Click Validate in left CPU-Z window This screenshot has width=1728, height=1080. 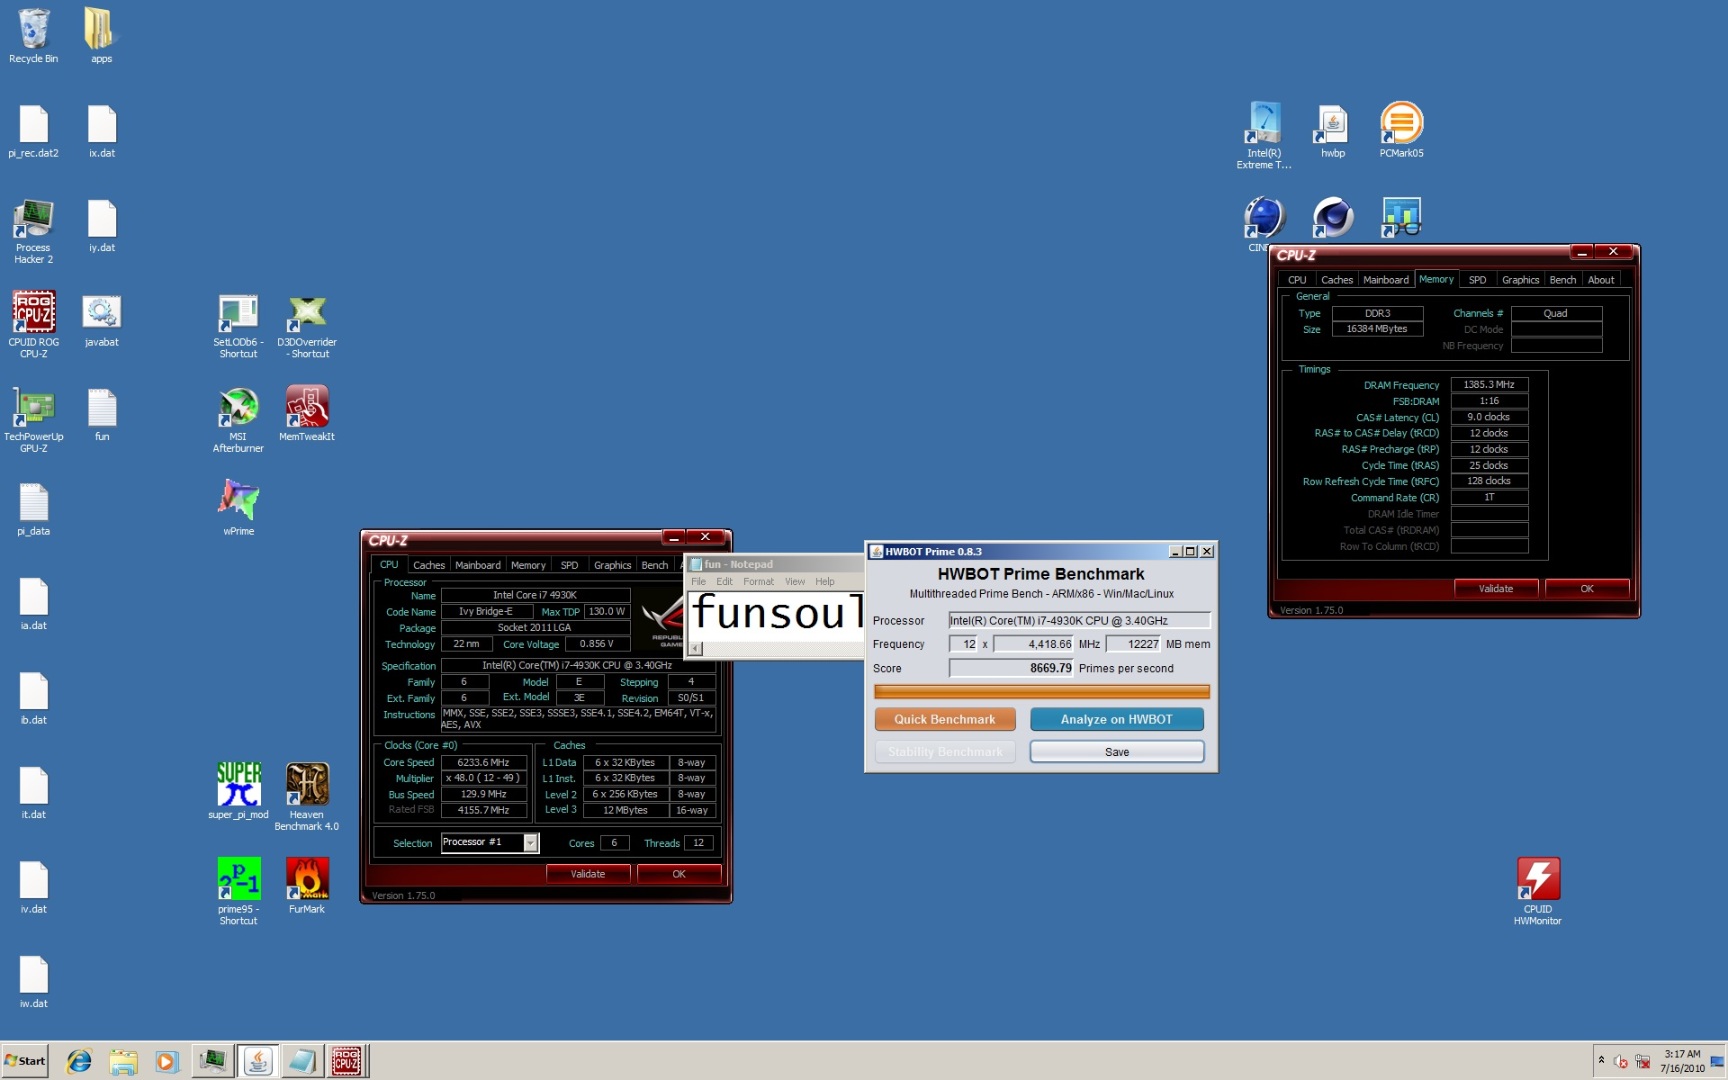coord(588,874)
